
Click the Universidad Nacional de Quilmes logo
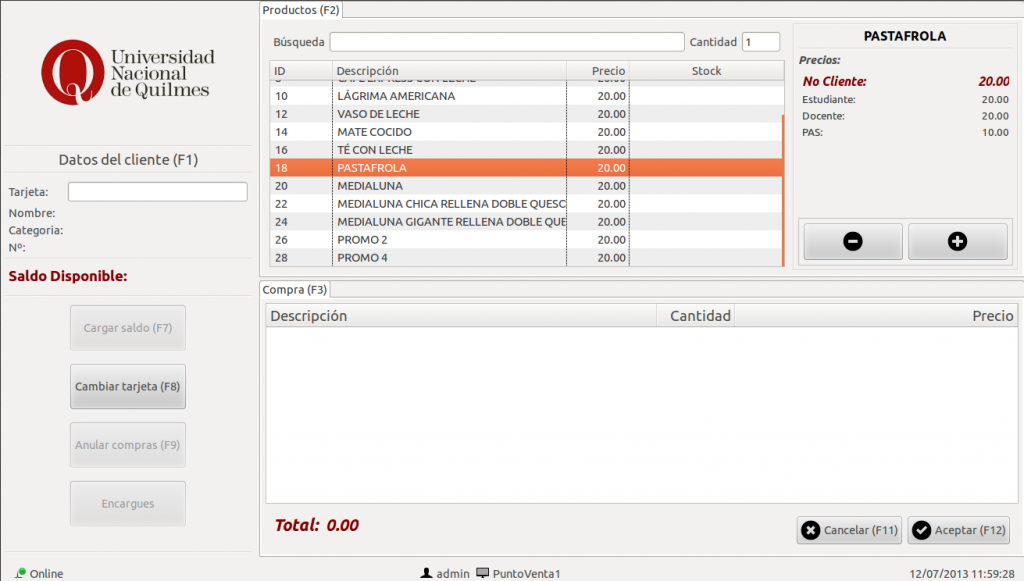click(128, 72)
